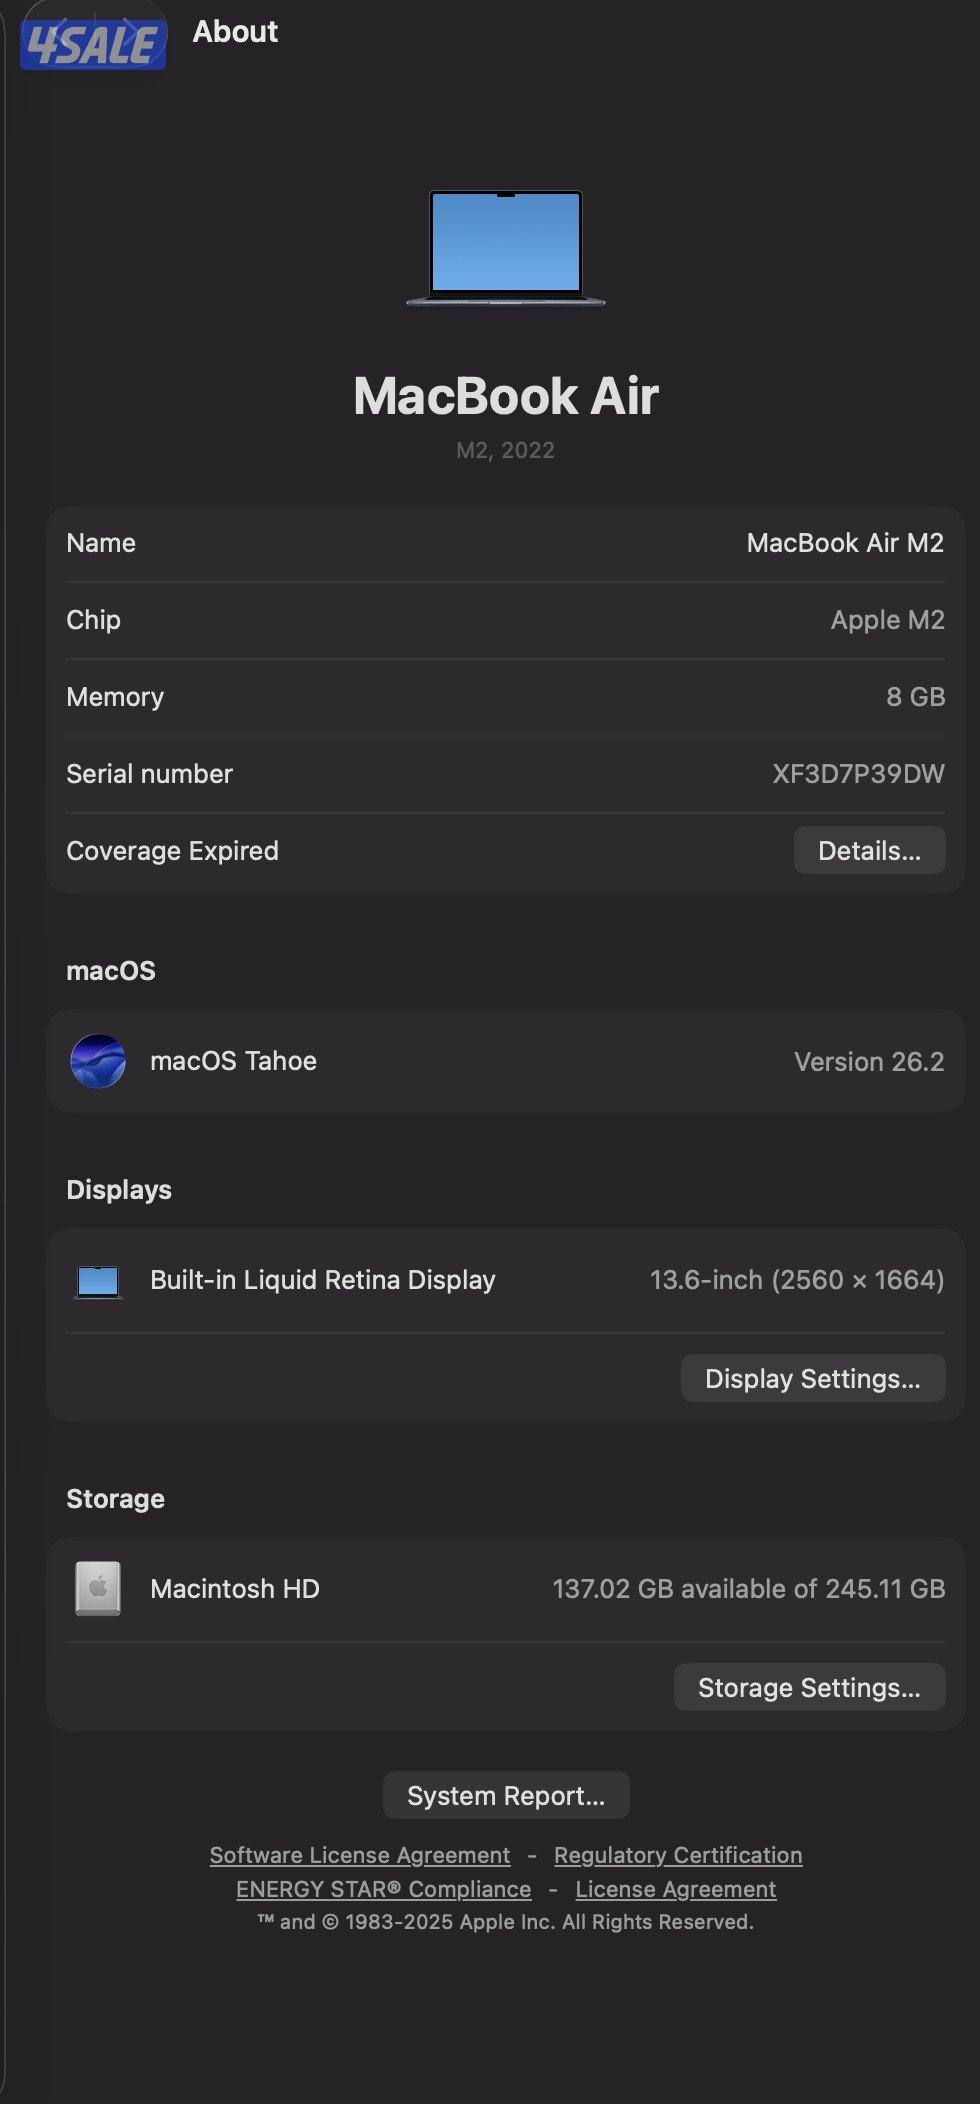Click the available storage amount text
Viewport: 980px width, 2104px height.
(749, 1588)
